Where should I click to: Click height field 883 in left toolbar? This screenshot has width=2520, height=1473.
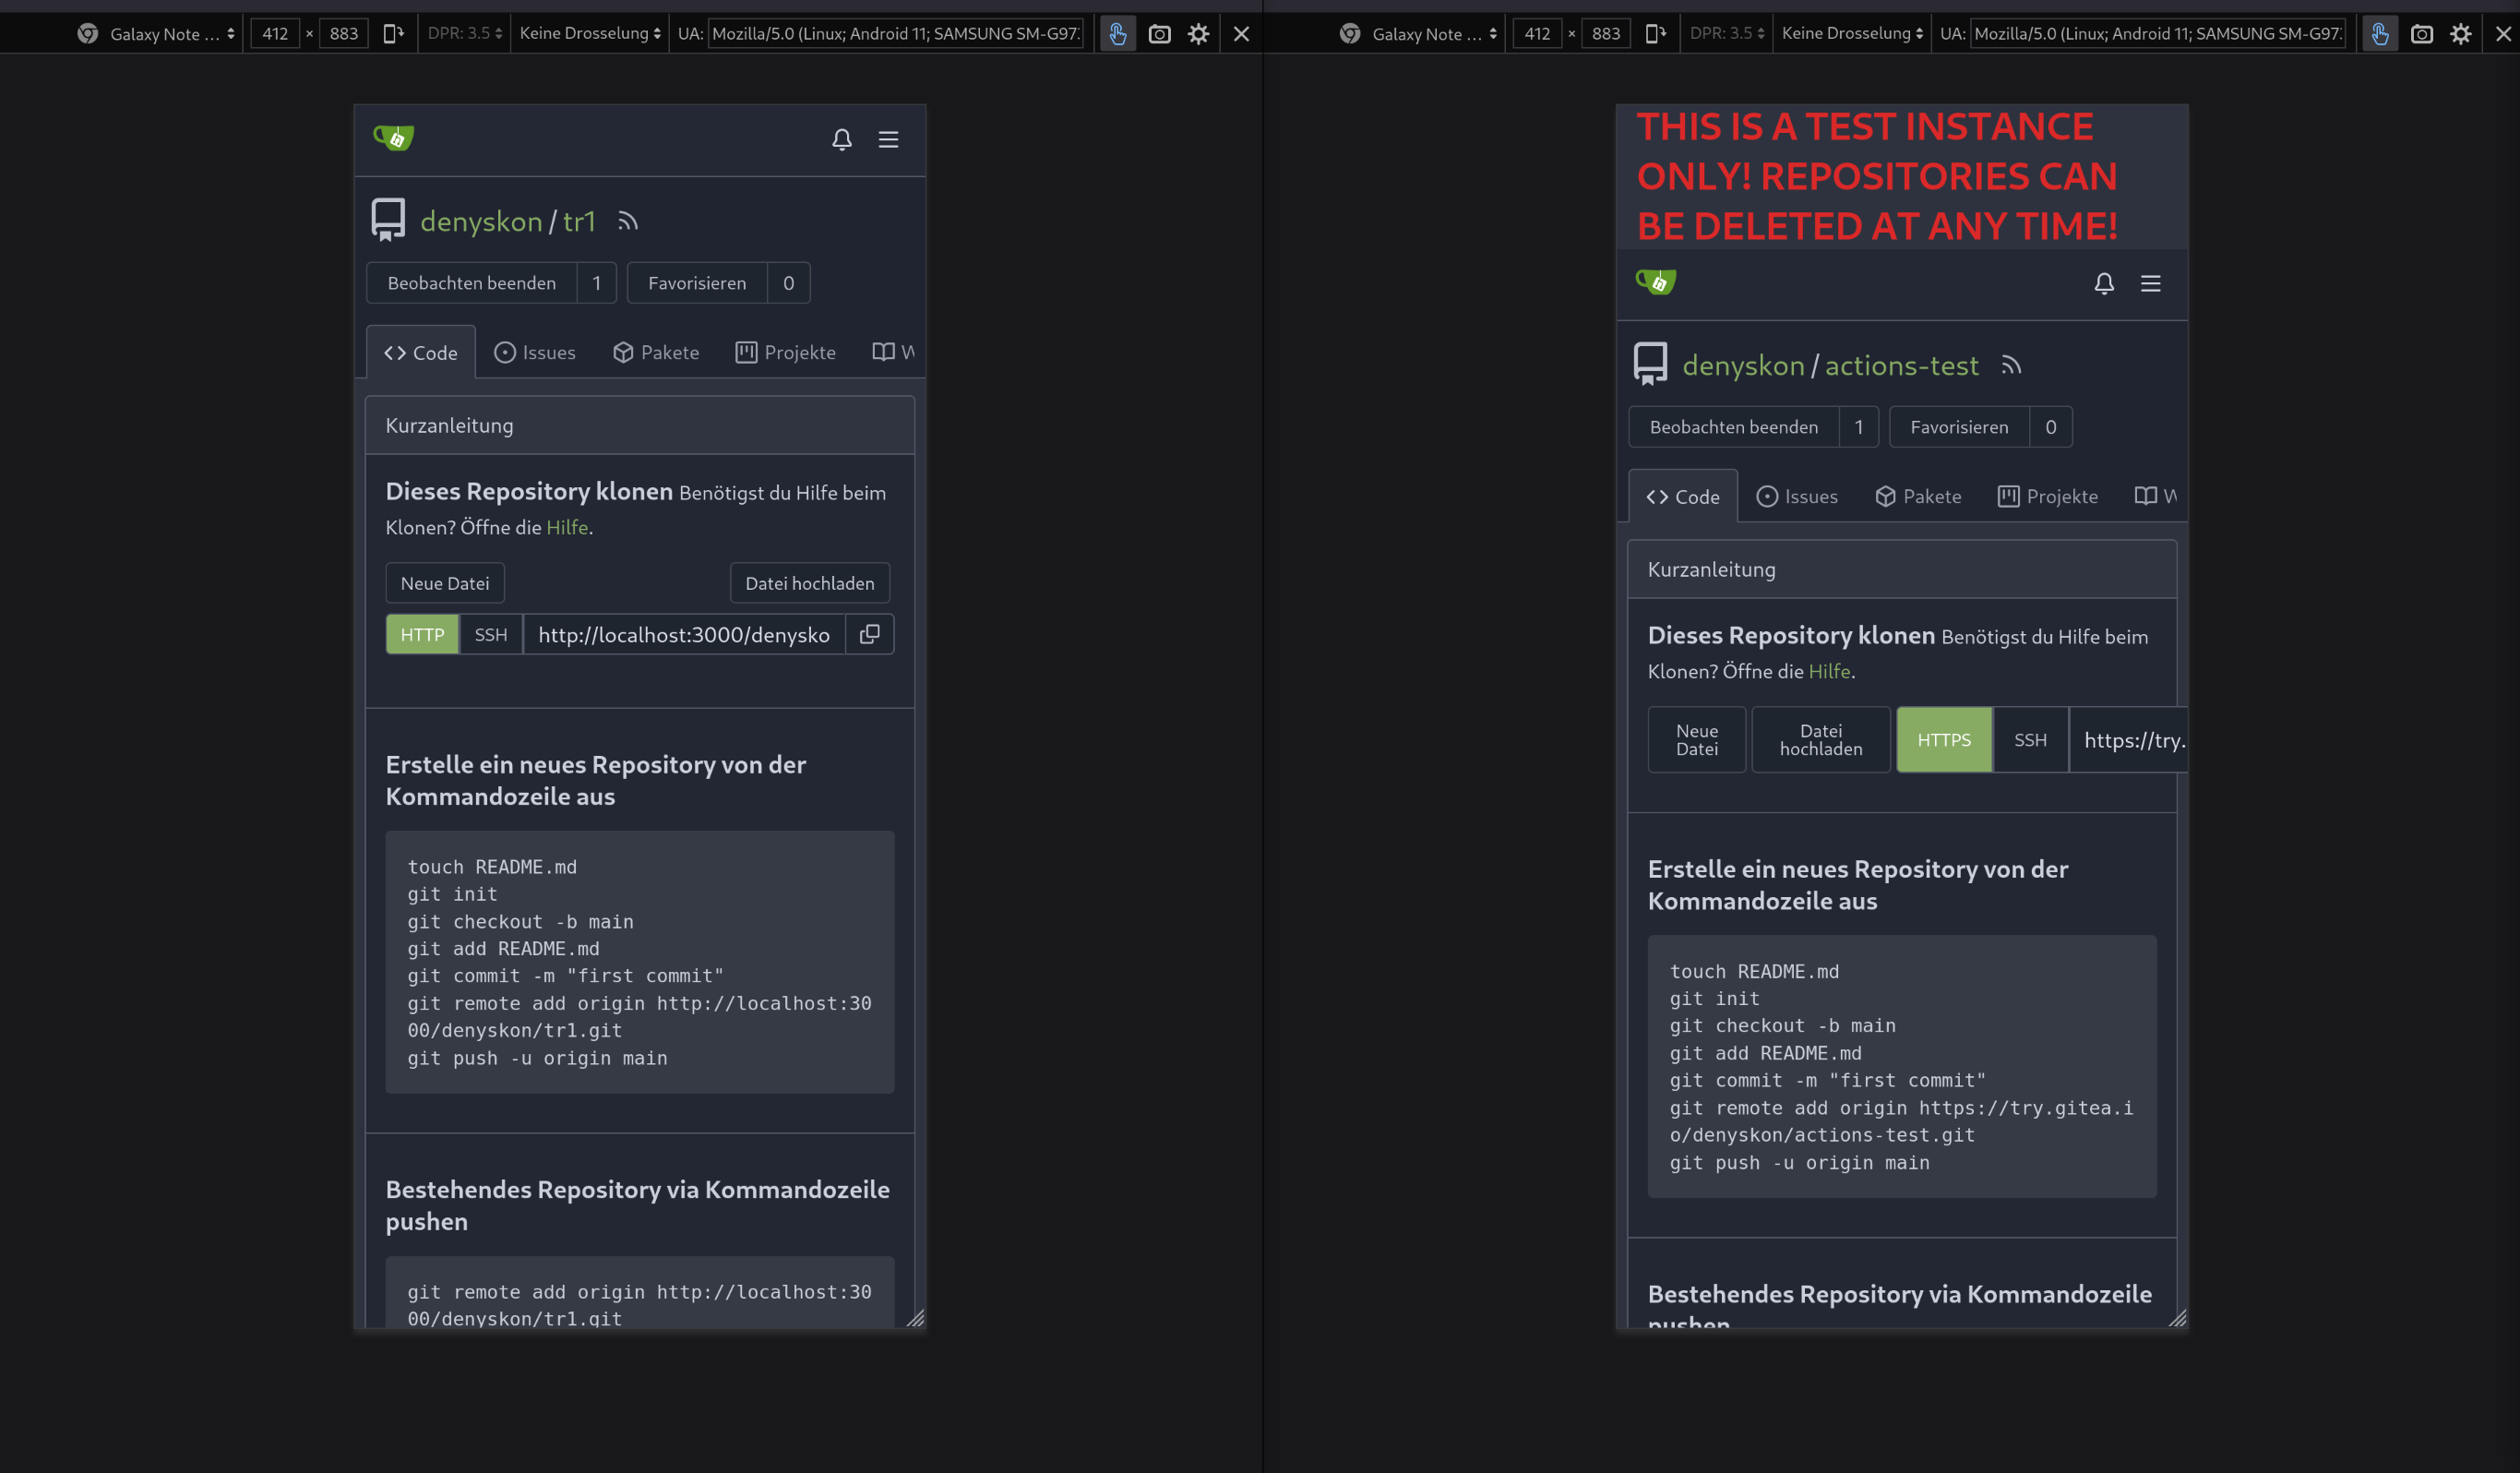pos(344,33)
